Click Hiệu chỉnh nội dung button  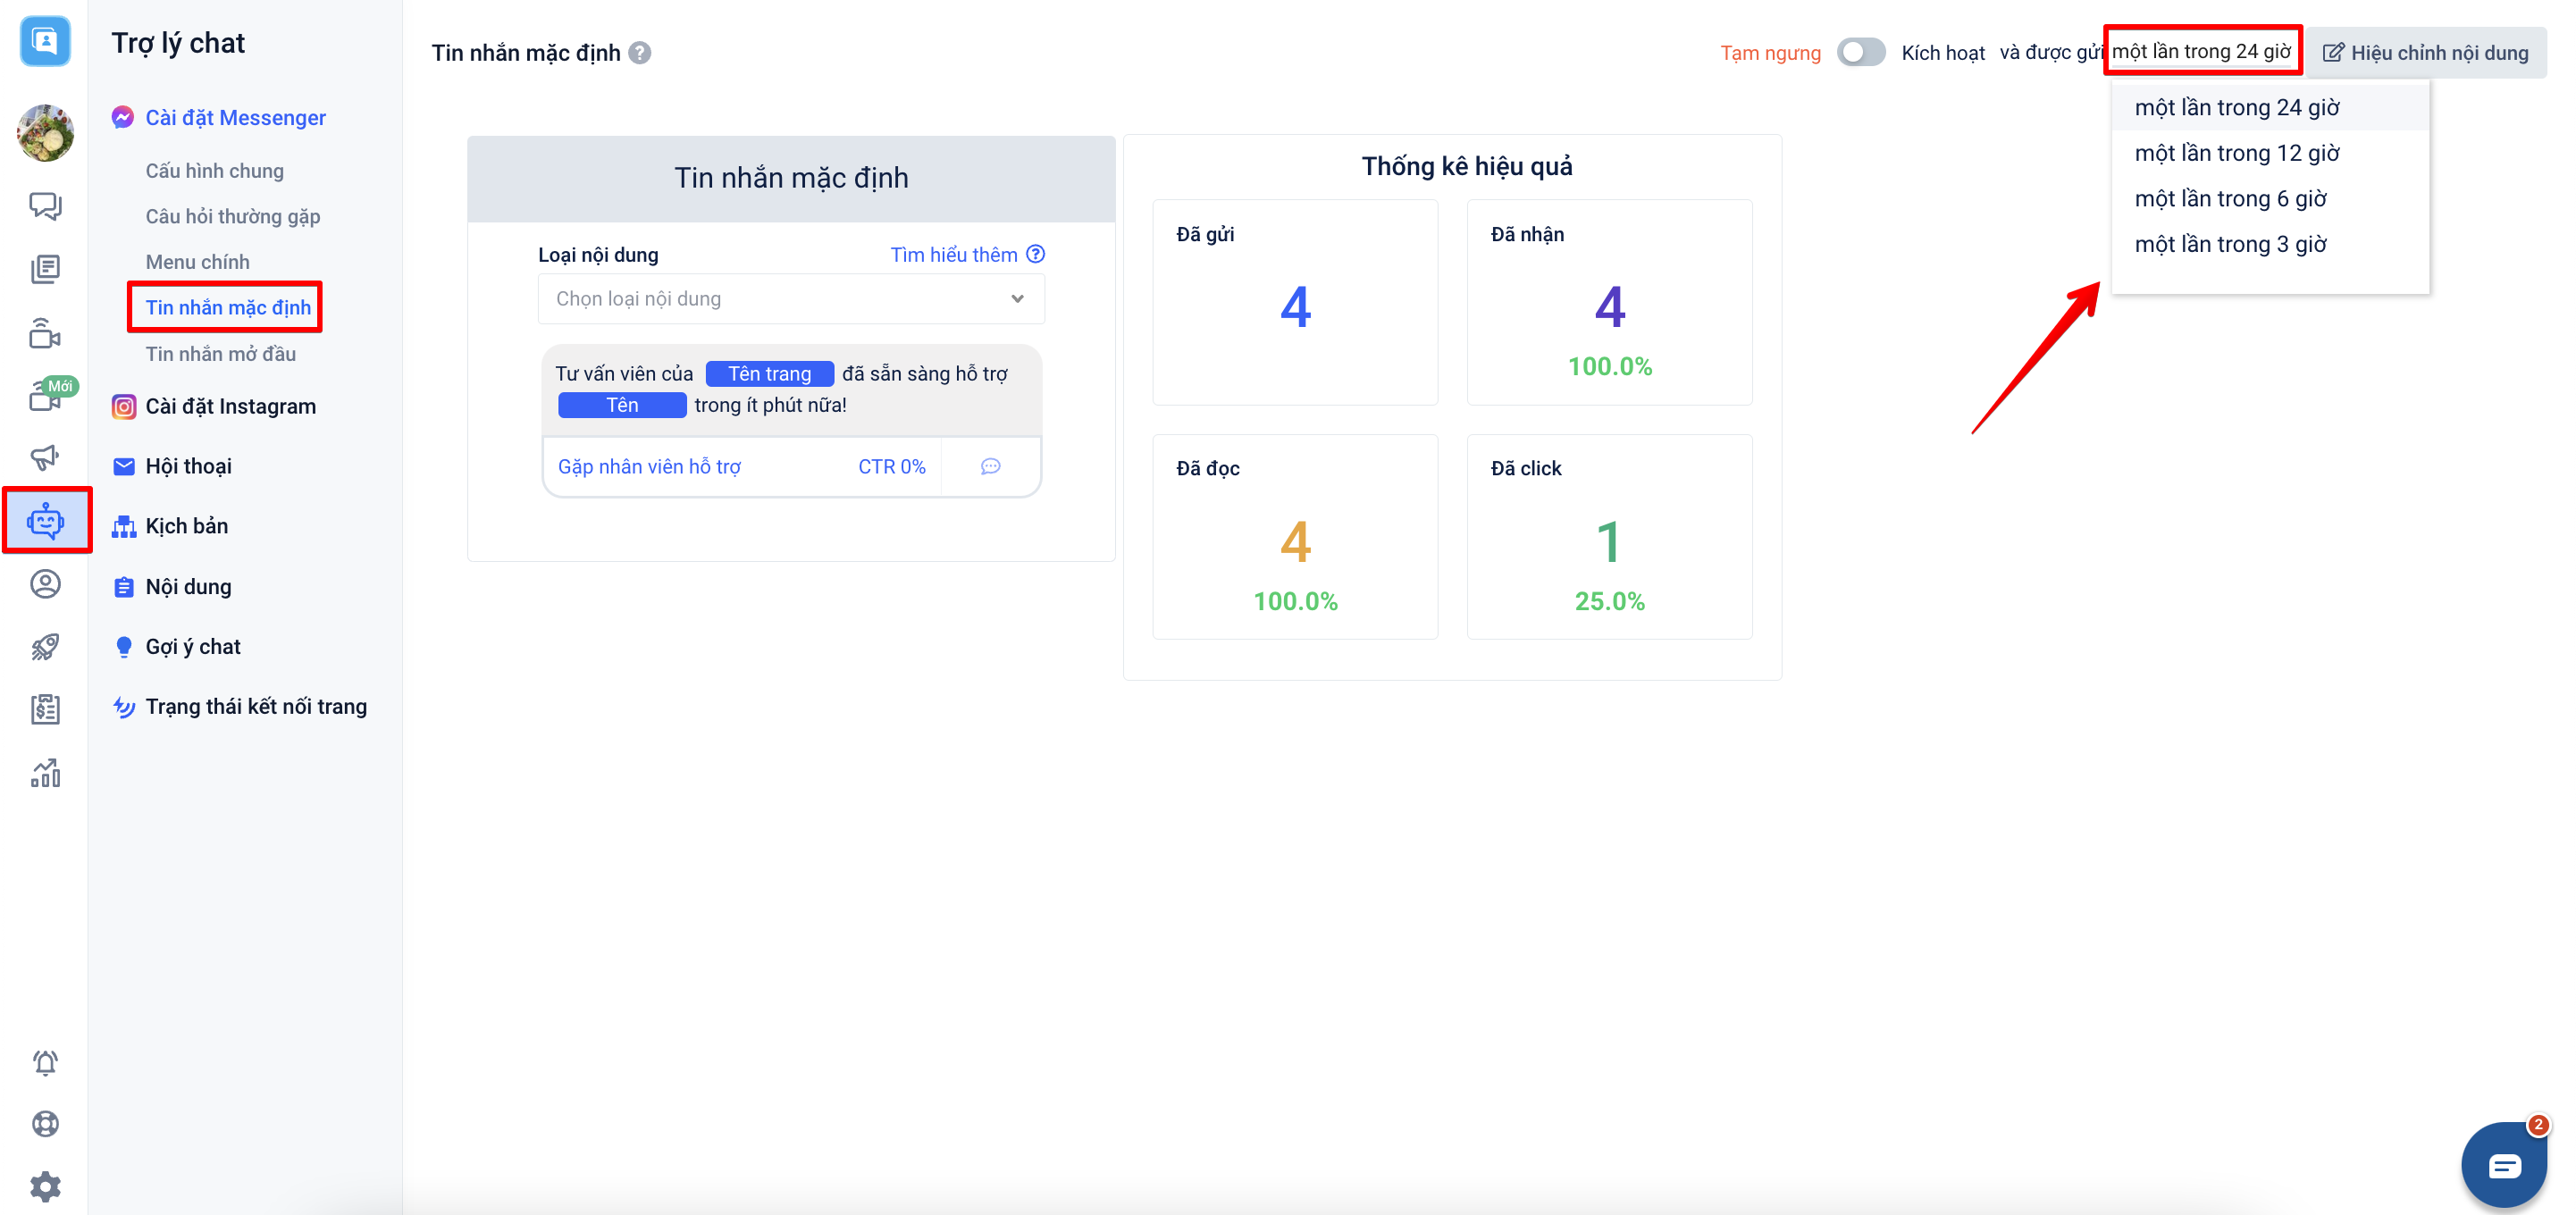(2425, 53)
